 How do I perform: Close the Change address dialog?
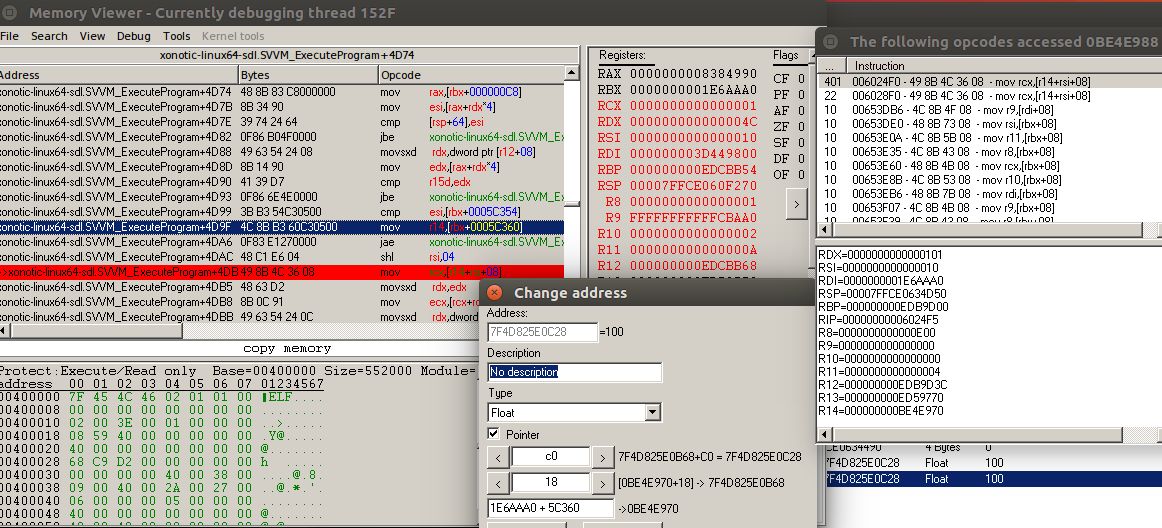(x=494, y=292)
